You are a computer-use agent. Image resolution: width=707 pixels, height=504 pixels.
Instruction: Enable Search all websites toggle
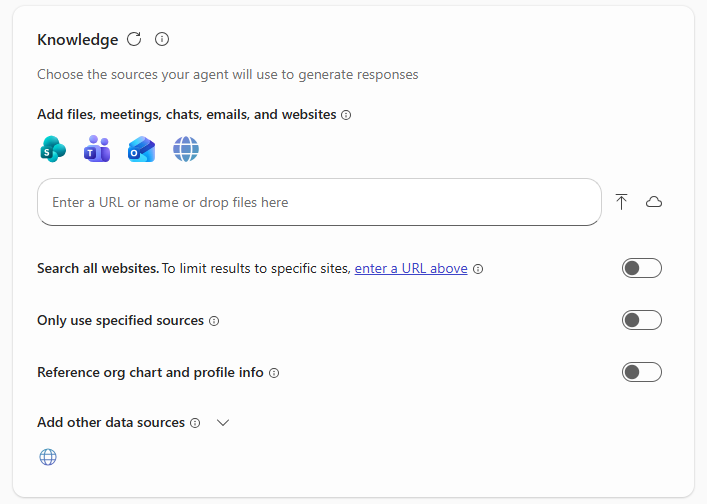point(641,268)
